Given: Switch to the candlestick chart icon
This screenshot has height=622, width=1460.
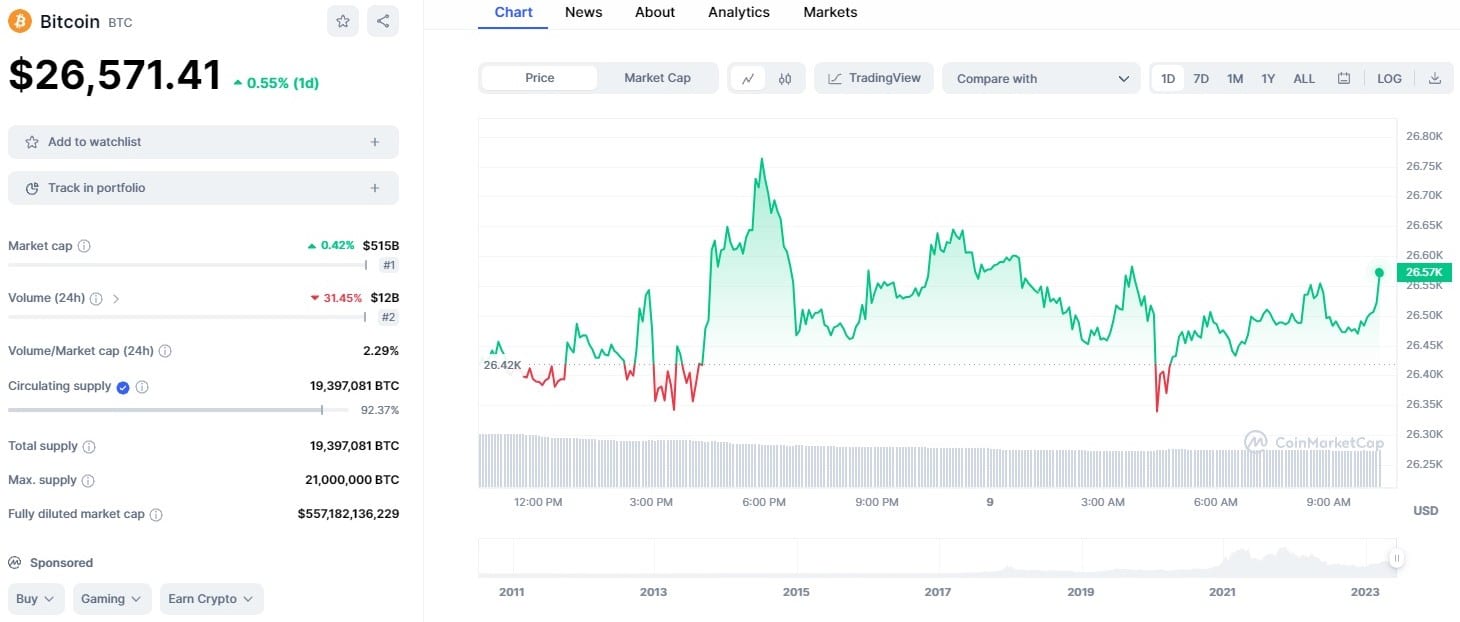Looking at the screenshot, I should [785, 78].
